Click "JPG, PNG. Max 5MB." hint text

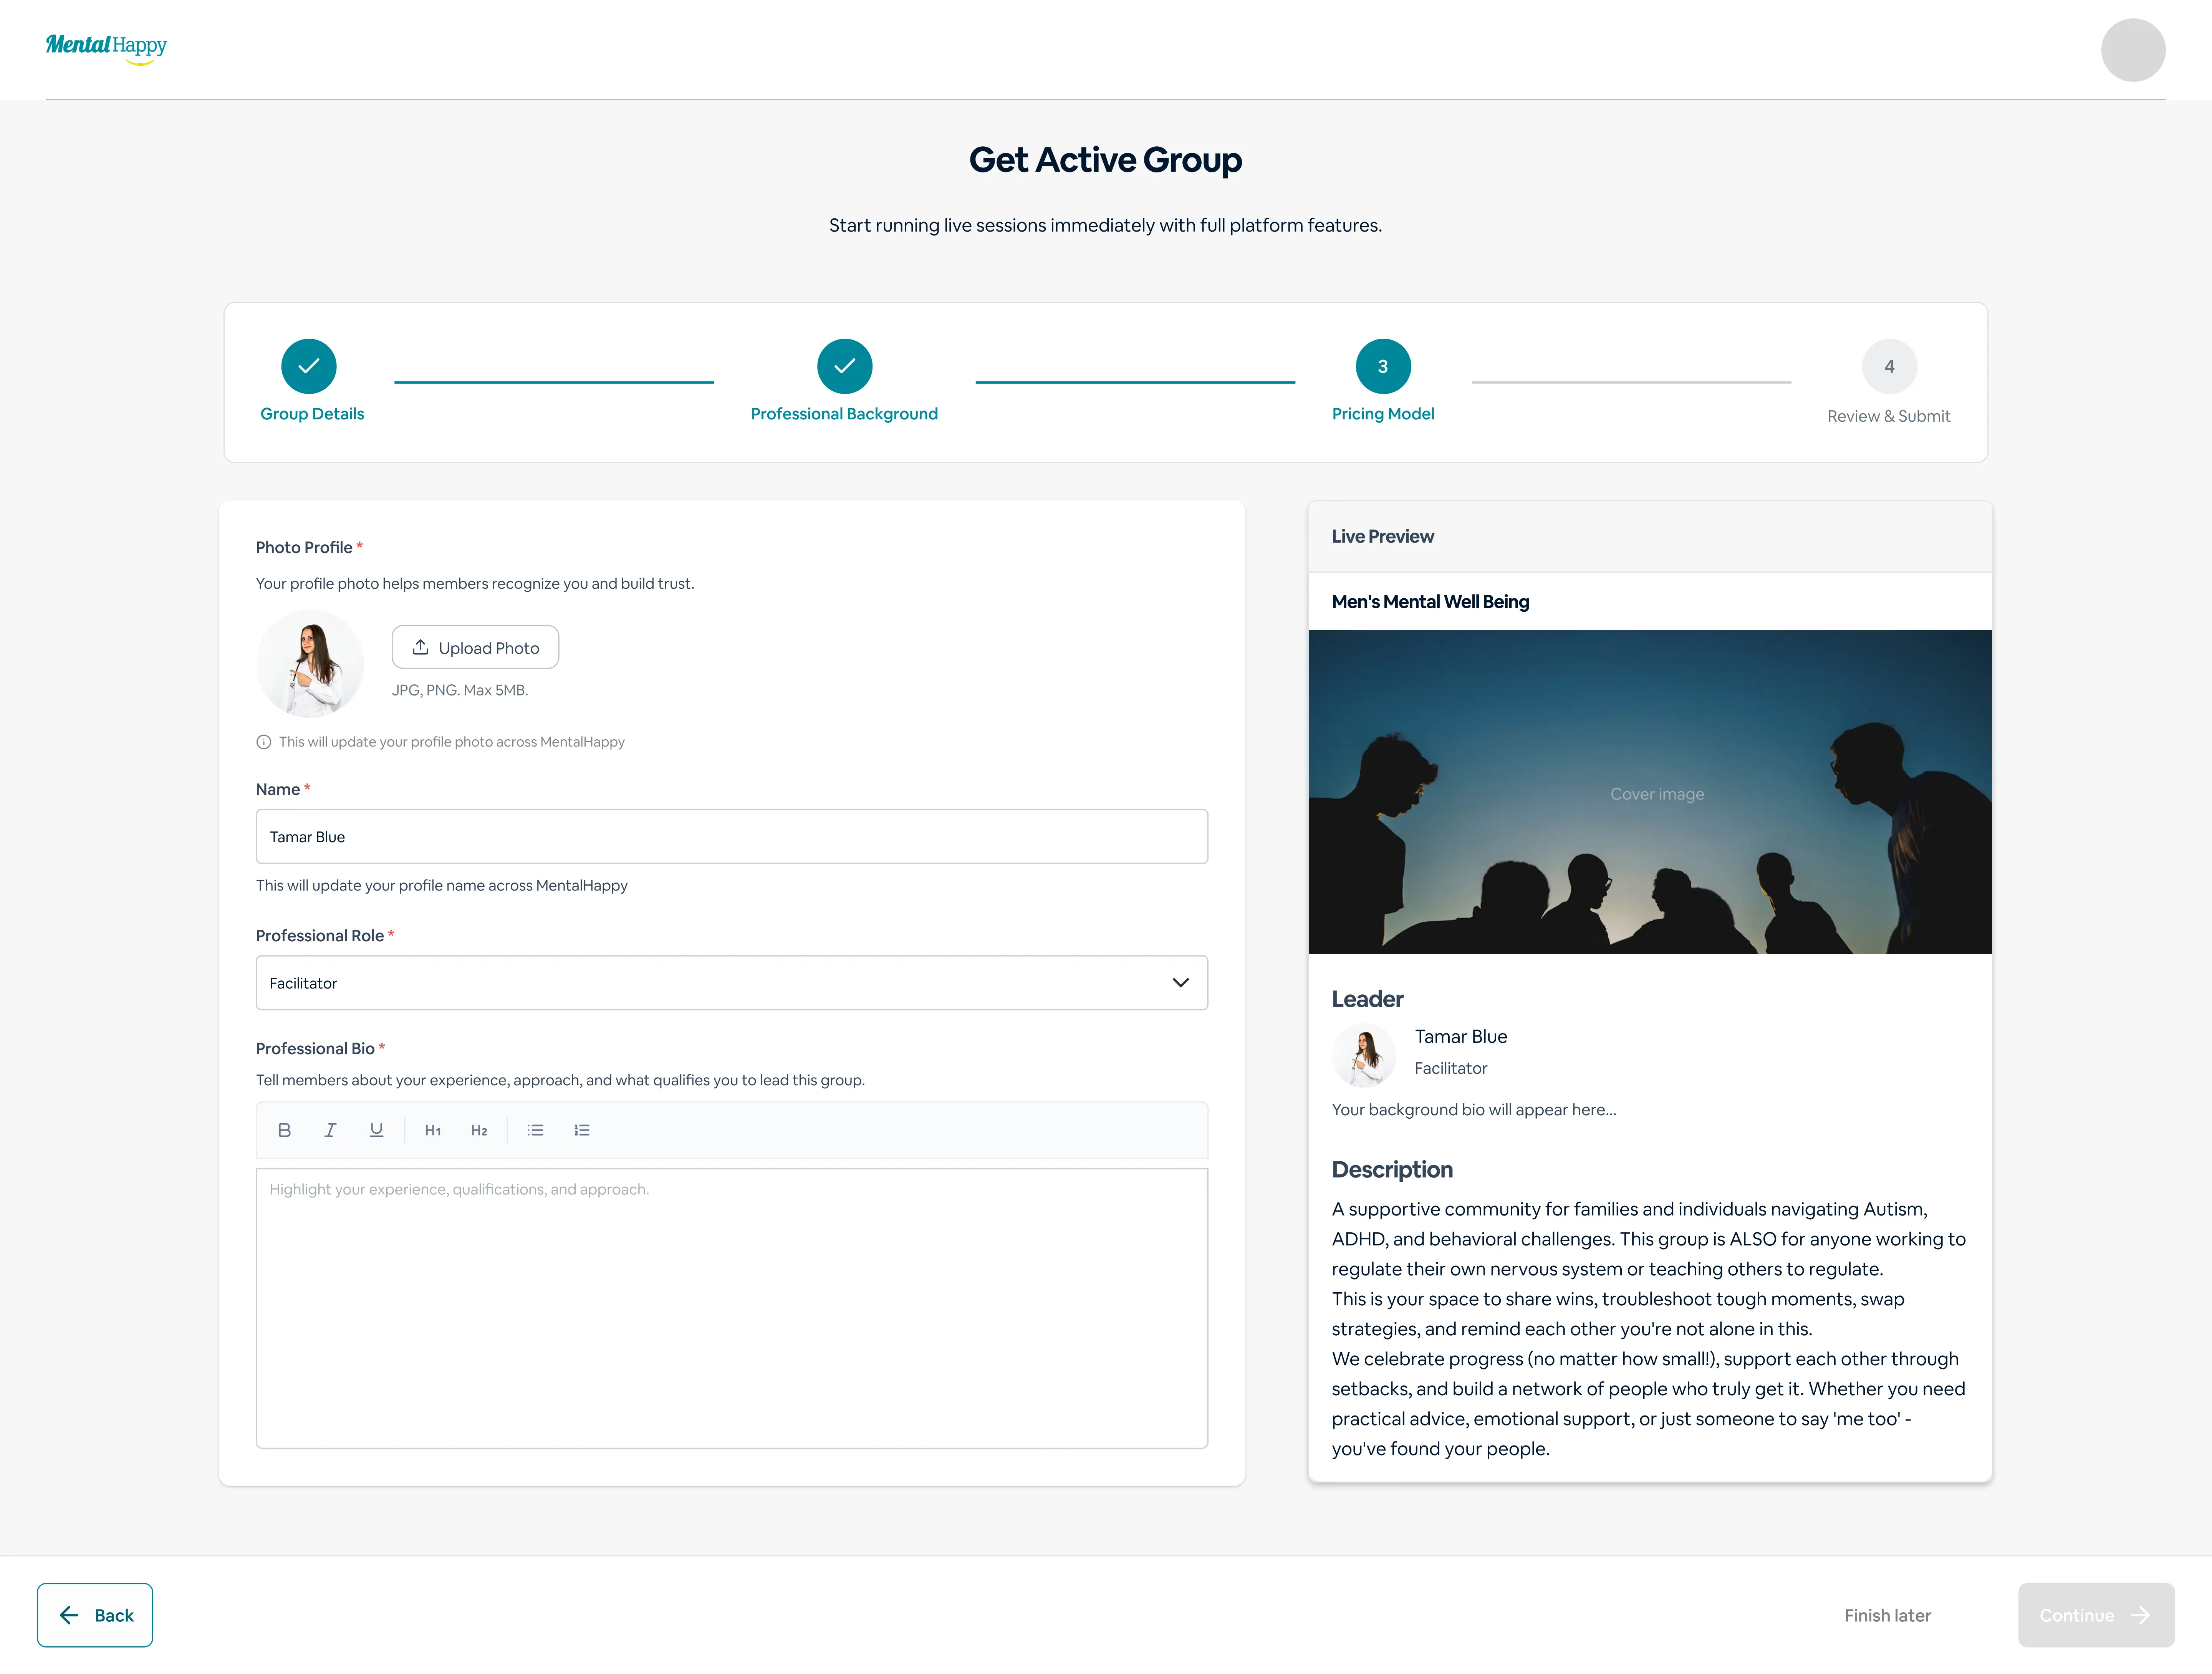pyautogui.click(x=460, y=690)
